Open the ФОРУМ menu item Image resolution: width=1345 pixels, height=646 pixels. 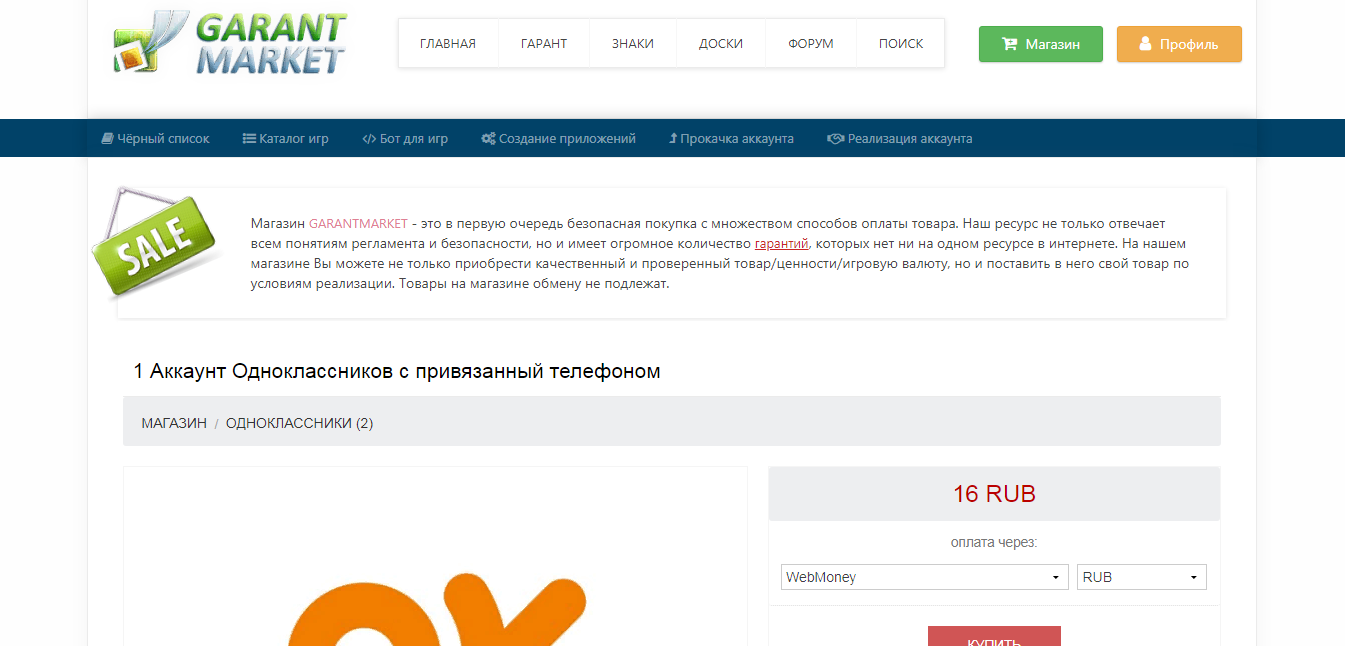pos(811,44)
